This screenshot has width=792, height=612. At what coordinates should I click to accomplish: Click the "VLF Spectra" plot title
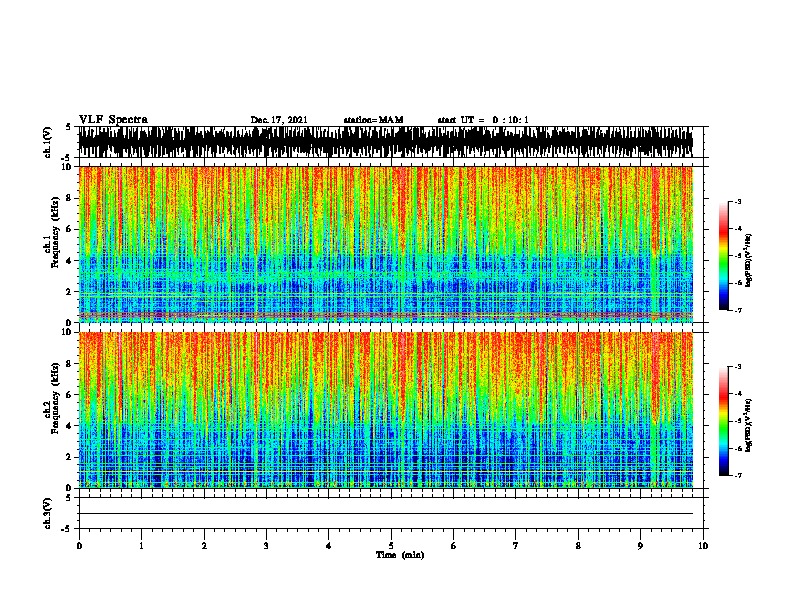coord(113,119)
